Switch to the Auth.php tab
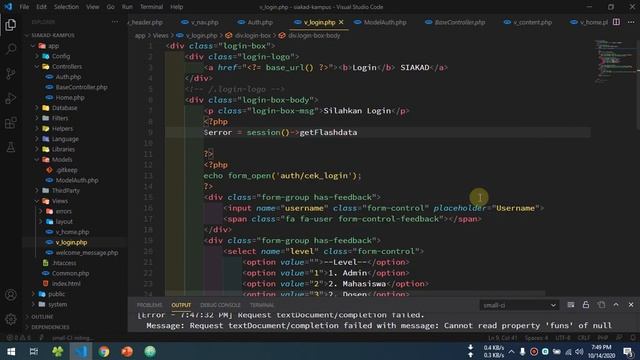Image resolution: width=640 pixels, height=360 pixels. tap(260, 22)
